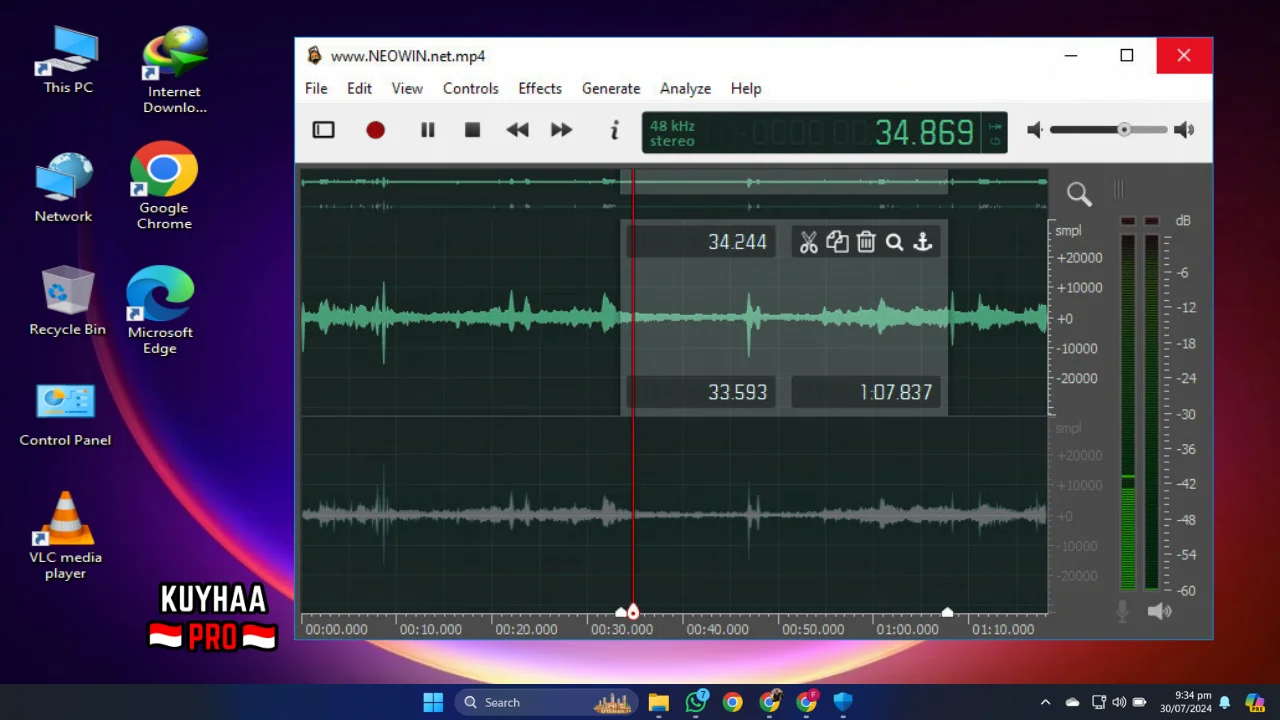
Task: Open the Help menu
Action: 746,88
